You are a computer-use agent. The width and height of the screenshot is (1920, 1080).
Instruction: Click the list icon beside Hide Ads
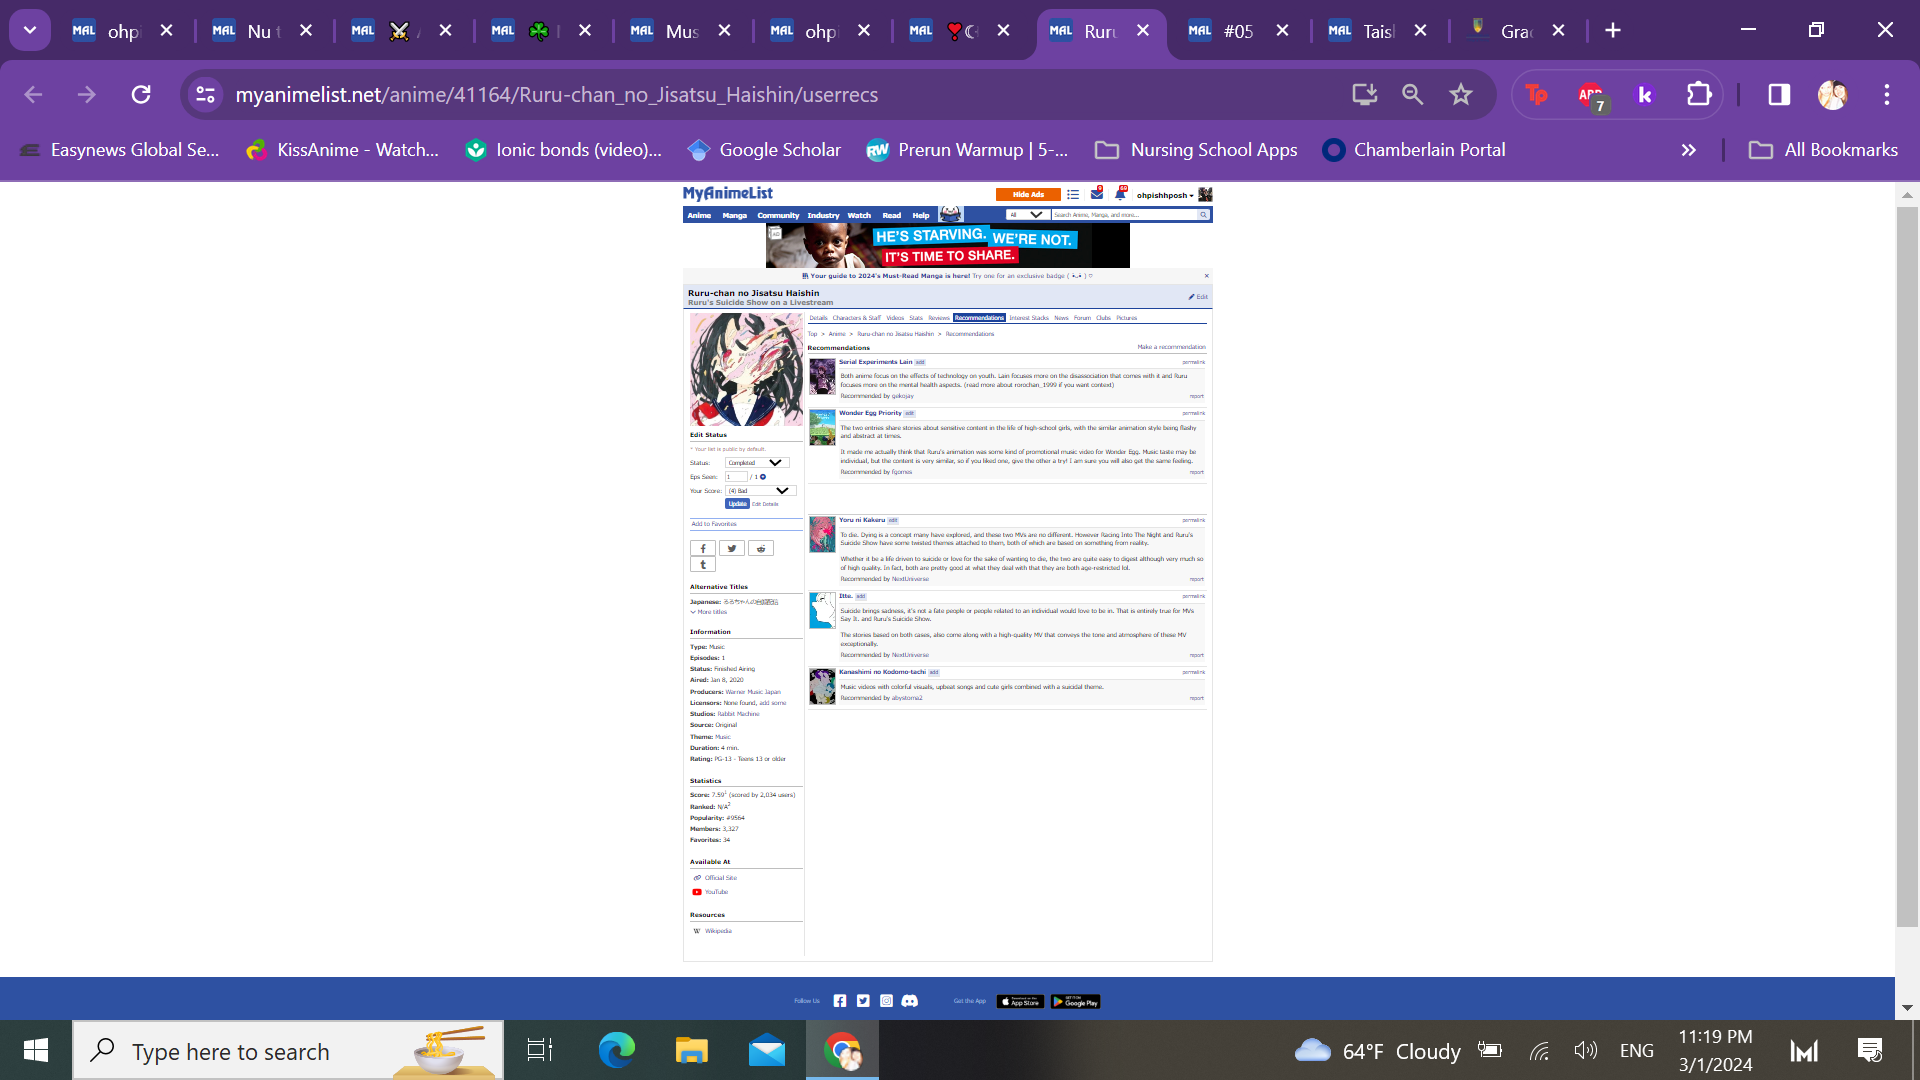(x=1073, y=195)
